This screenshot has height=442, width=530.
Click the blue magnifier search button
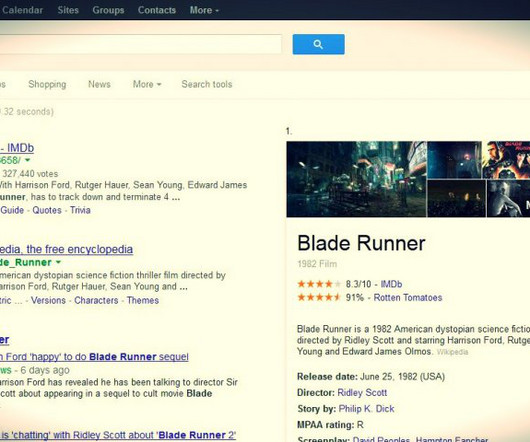(x=318, y=44)
